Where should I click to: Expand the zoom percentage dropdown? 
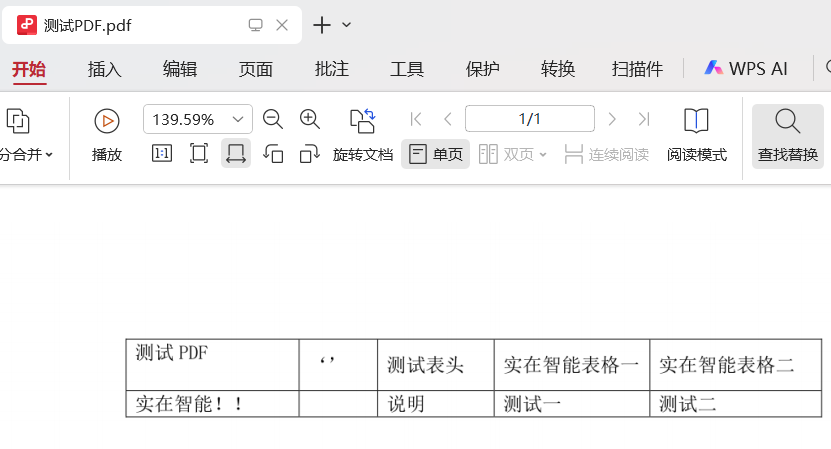[x=238, y=119]
